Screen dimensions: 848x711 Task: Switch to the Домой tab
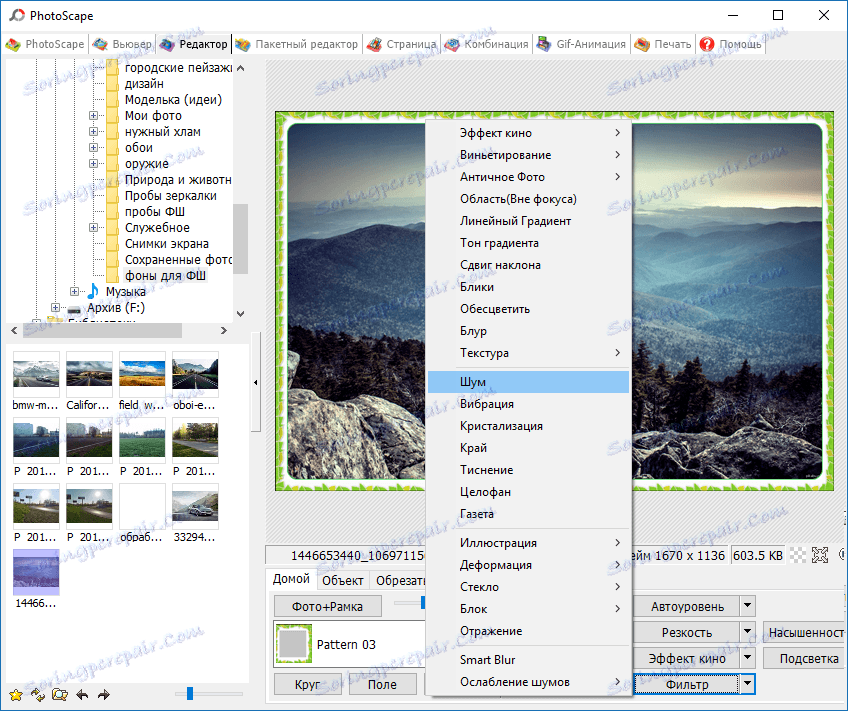click(x=291, y=579)
